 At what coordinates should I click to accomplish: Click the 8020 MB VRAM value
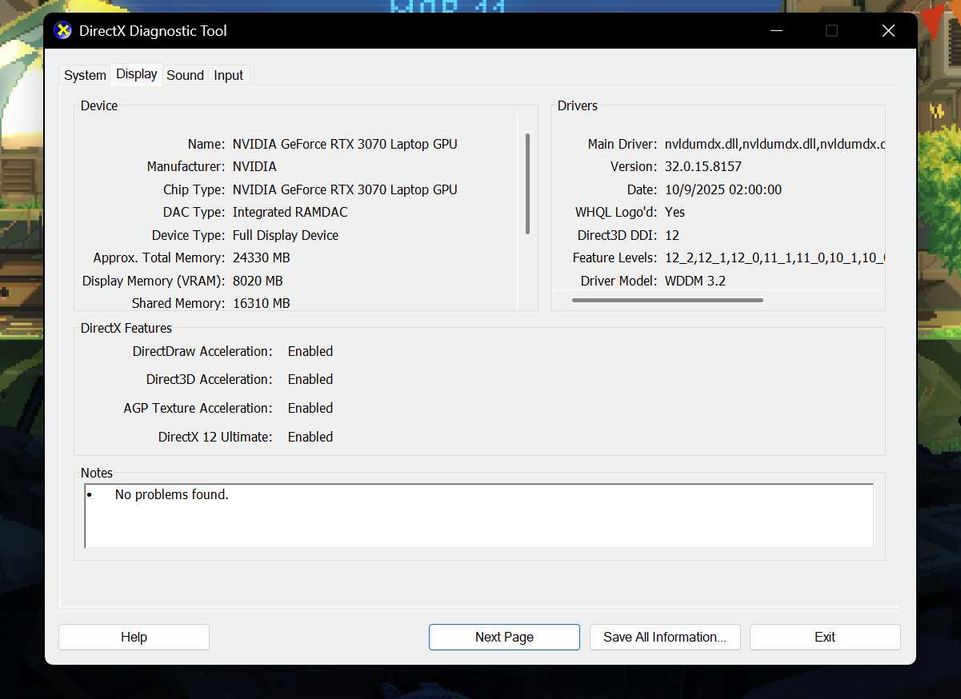257,281
